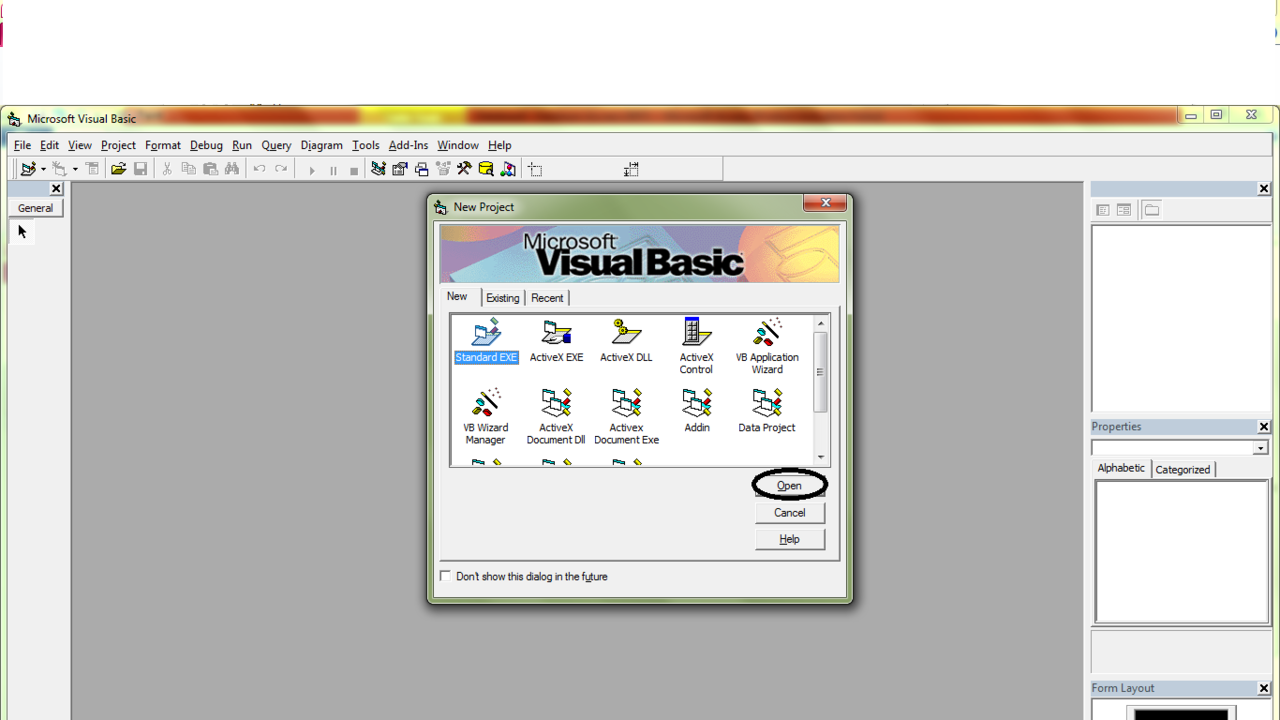Viewport: 1280px width, 720px height.
Task: Click the Open button in New Project
Action: pyautogui.click(x=789, y=486)
